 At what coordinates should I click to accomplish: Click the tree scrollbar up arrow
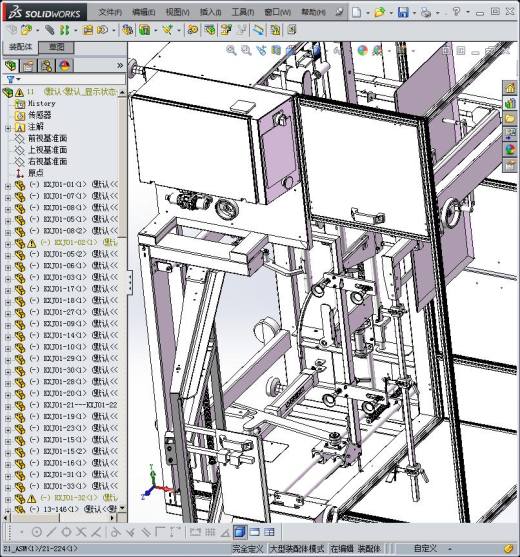(122, 92)
